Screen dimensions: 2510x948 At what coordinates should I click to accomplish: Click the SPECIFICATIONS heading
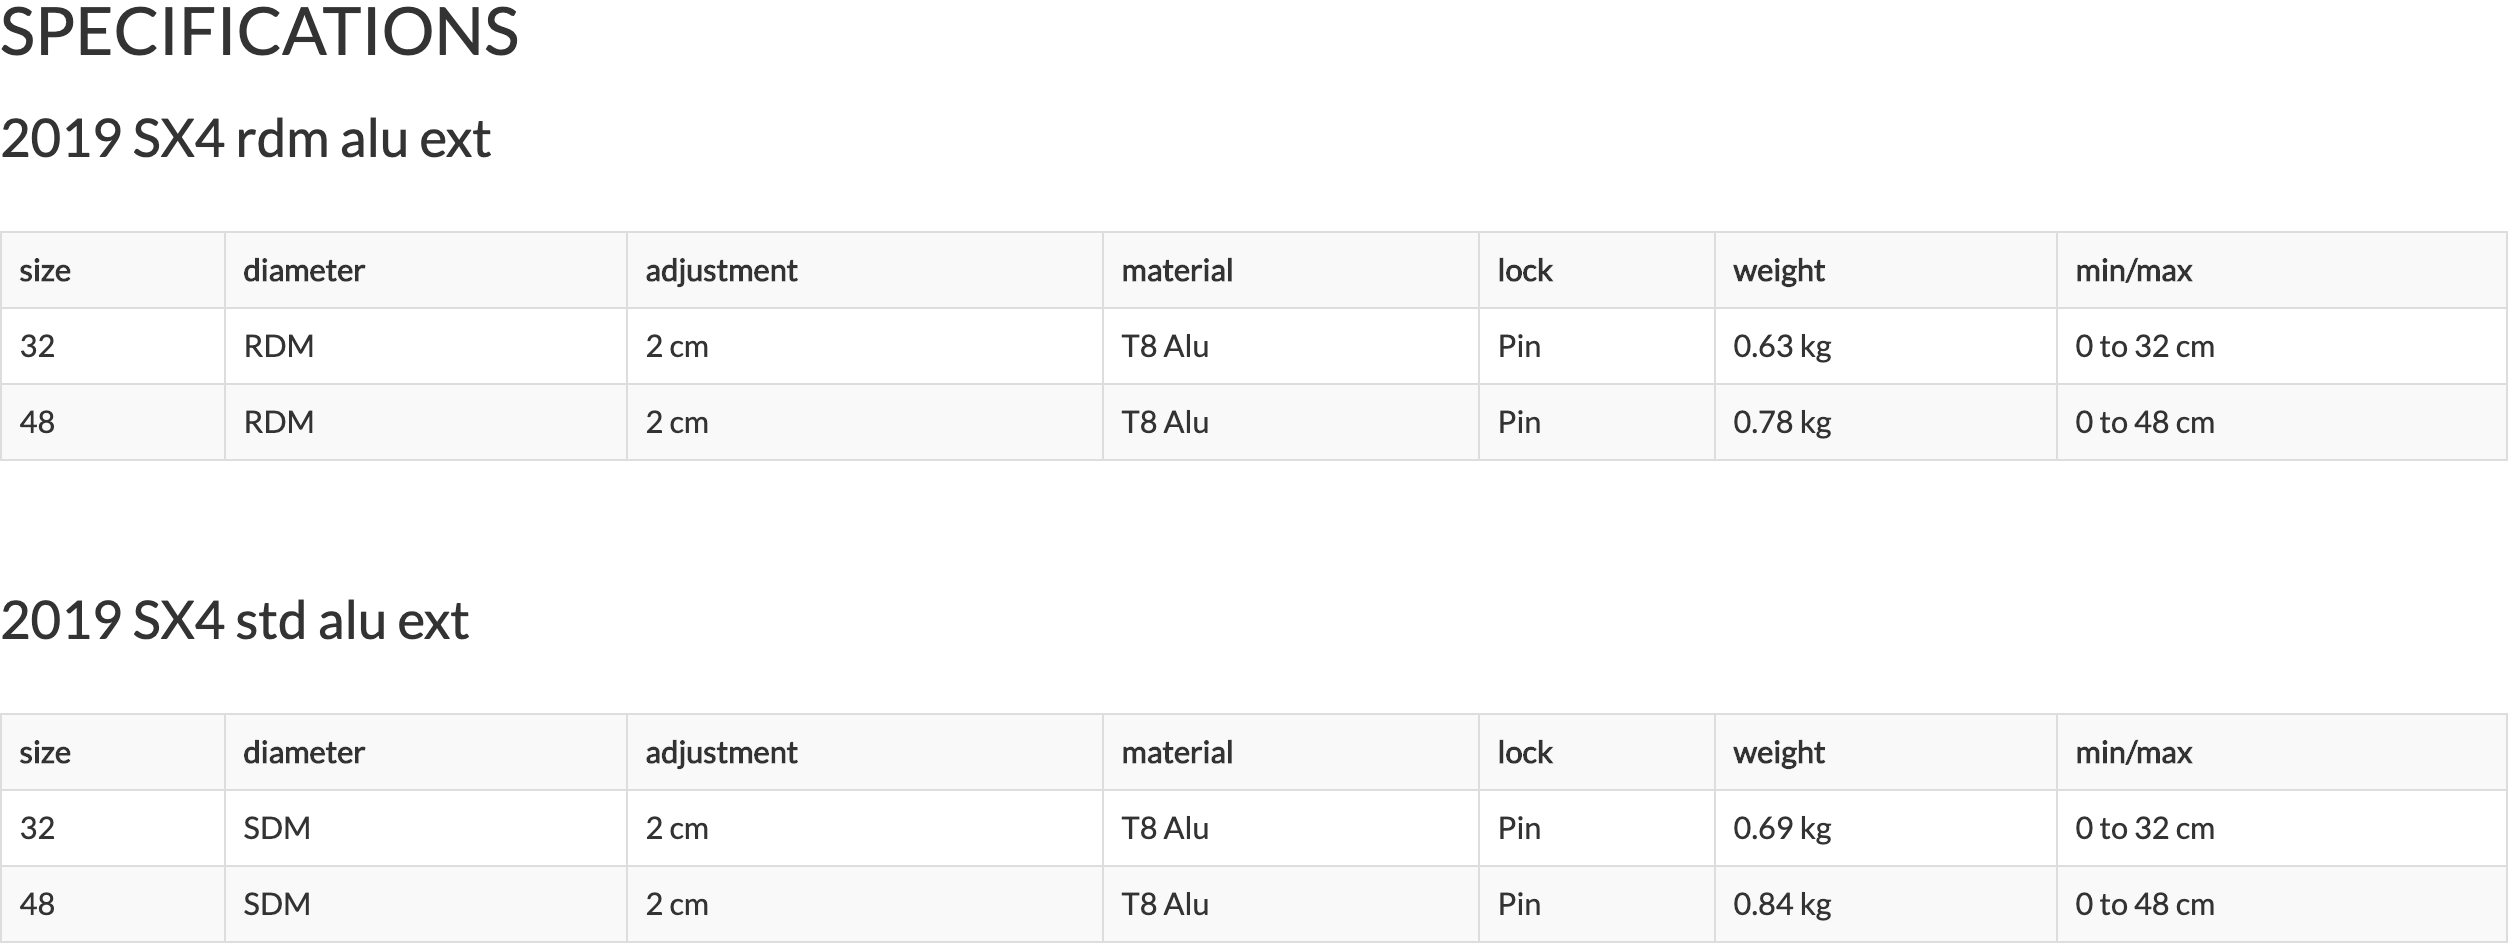(x=260, y=32)
